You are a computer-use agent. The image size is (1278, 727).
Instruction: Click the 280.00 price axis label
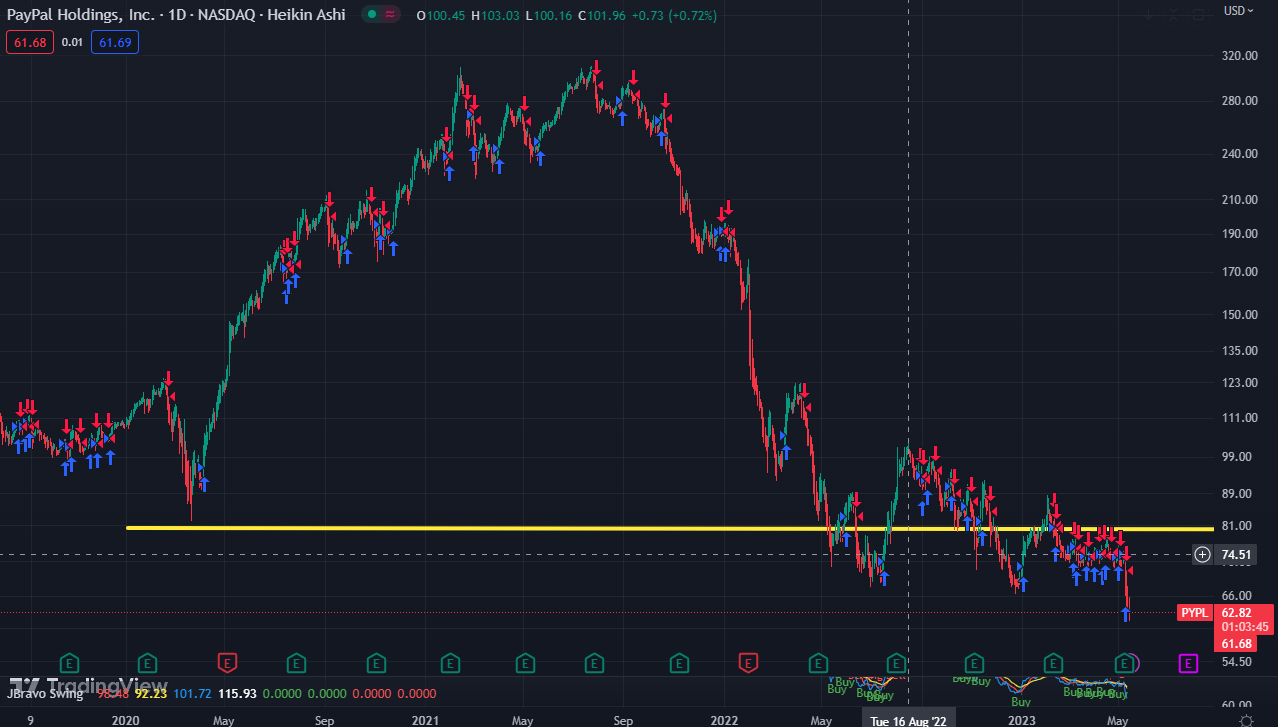coord(1238,101)
